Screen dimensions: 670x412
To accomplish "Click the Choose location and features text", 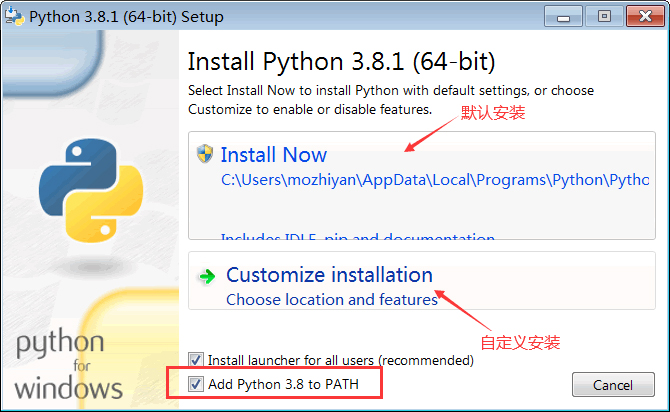I will point(331,299).
